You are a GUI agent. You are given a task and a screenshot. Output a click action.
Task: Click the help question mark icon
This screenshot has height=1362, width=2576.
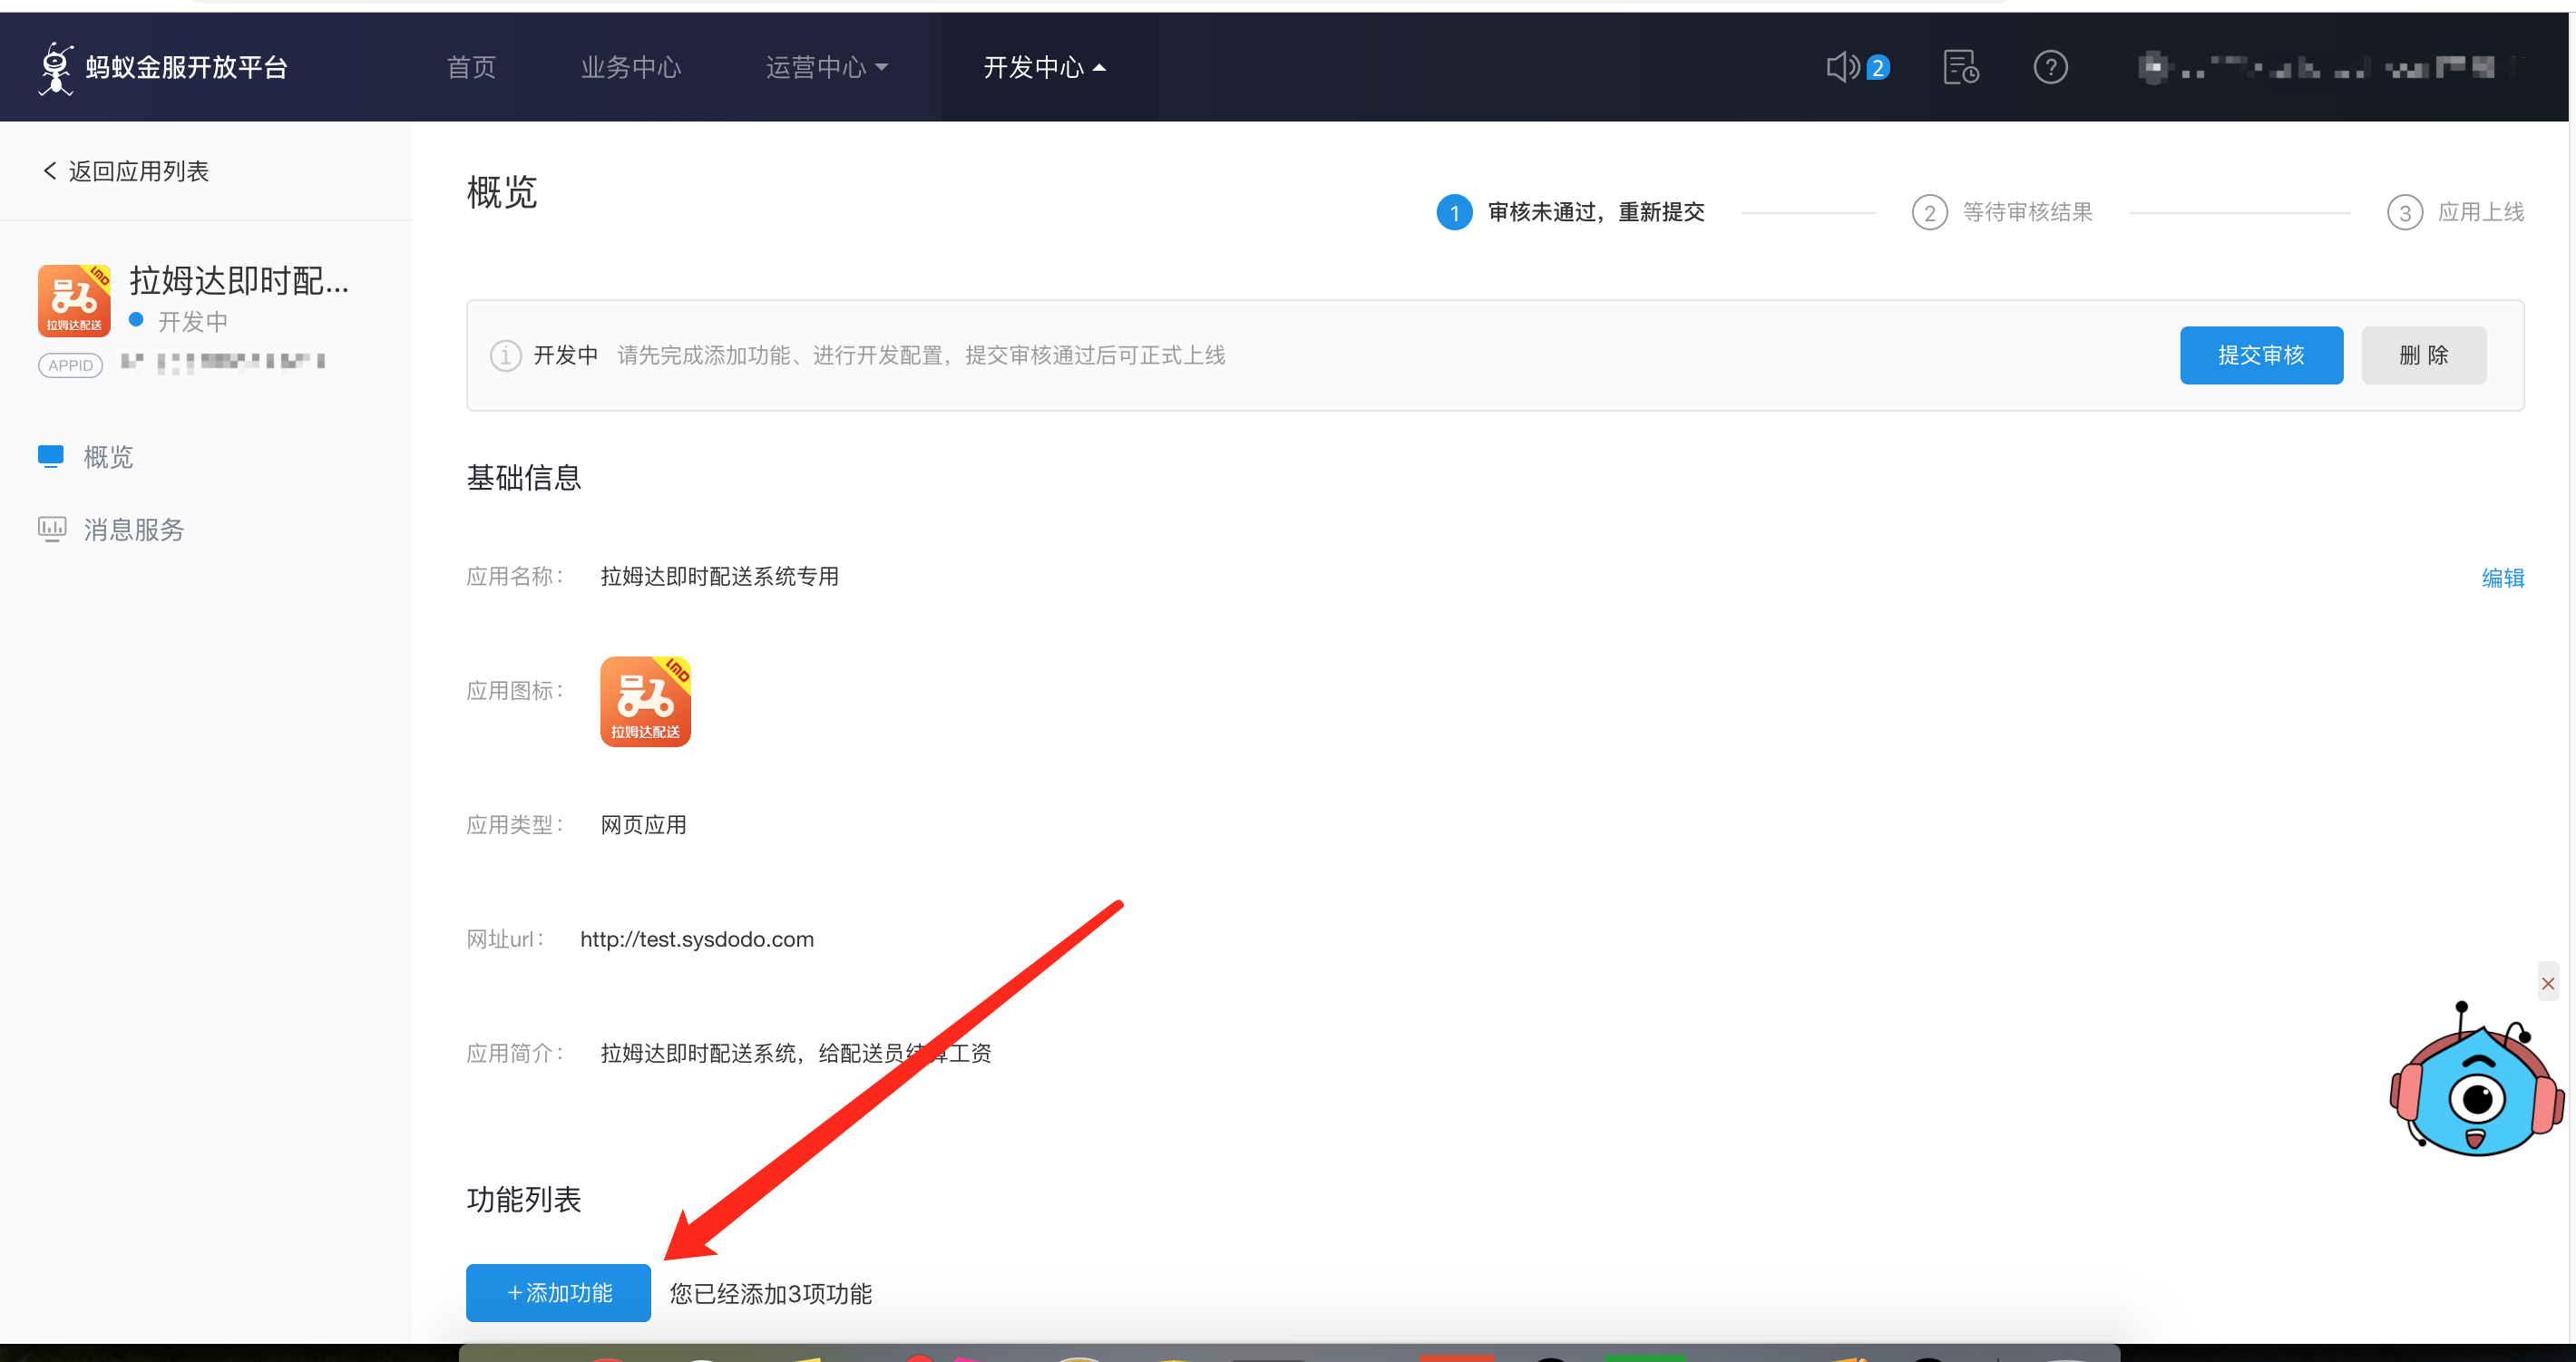point(2050,67)
